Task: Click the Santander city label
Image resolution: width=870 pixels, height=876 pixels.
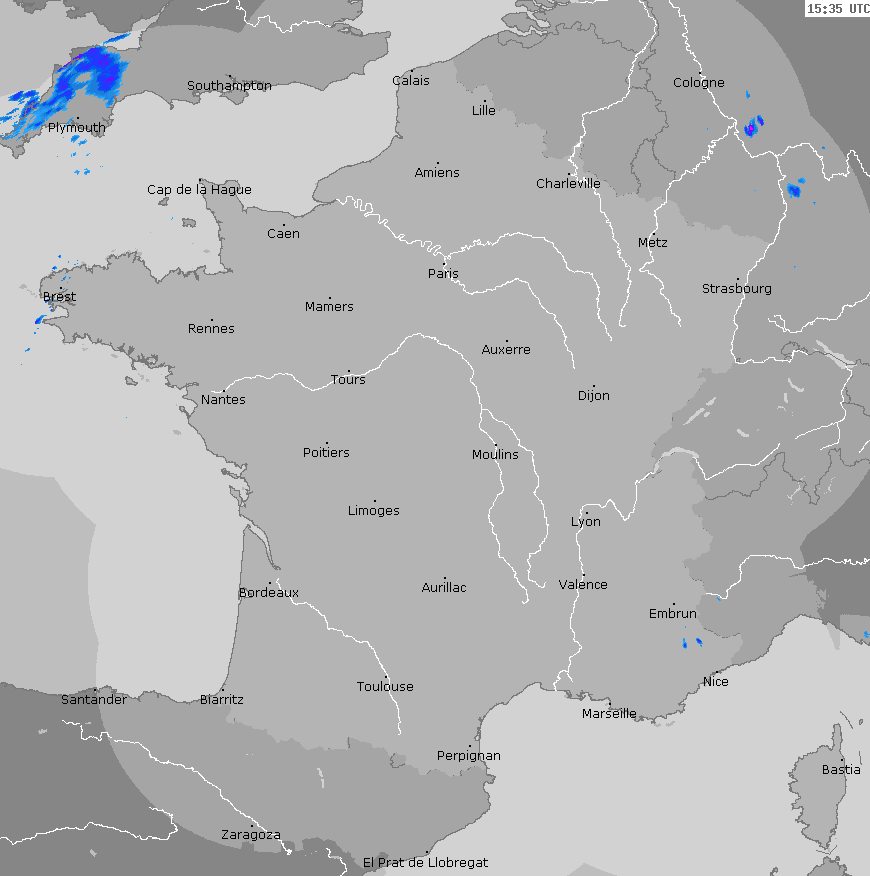Action: [x=94, y=699]
